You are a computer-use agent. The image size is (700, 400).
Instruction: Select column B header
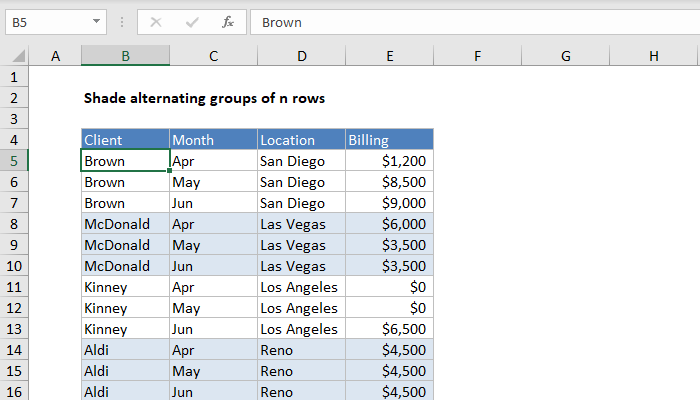pyautogui.click(x=125, y=57)
